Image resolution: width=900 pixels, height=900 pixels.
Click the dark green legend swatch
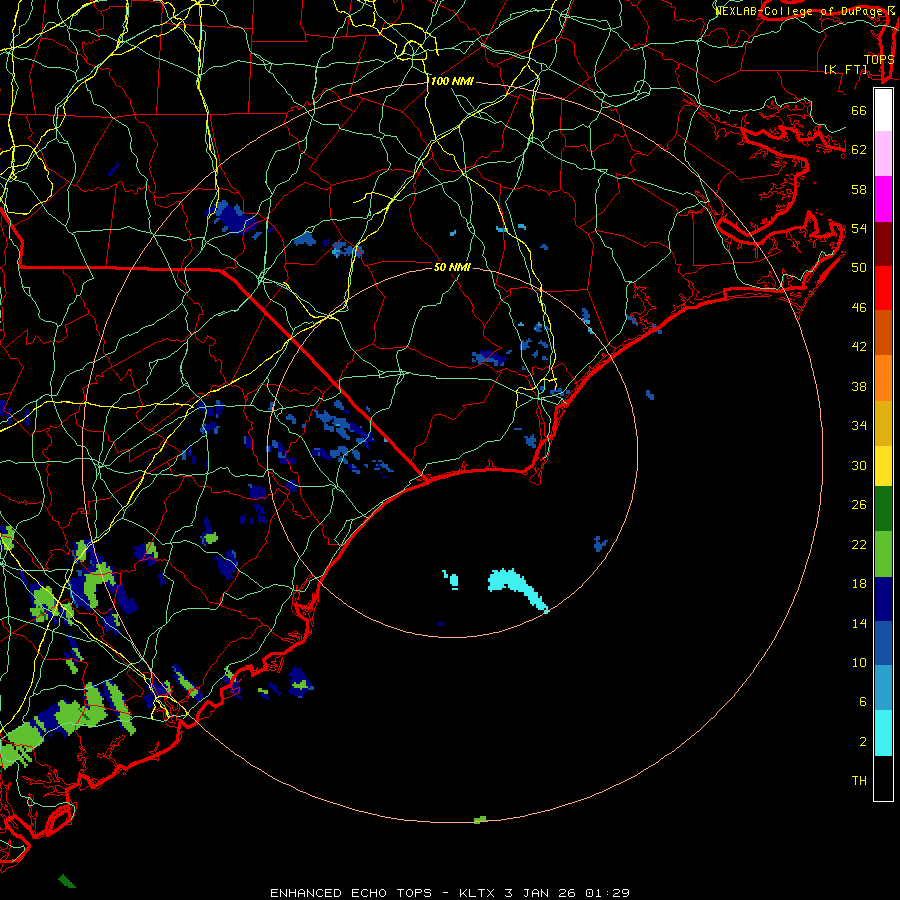point(883,509)
